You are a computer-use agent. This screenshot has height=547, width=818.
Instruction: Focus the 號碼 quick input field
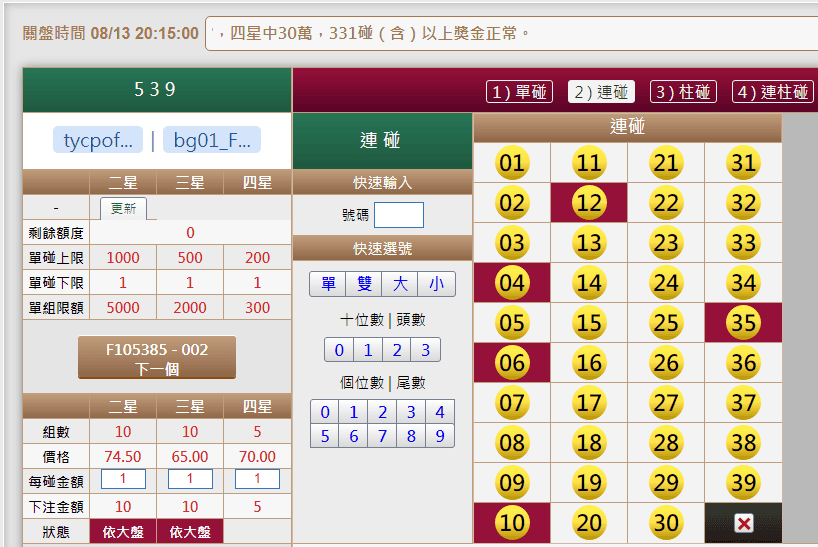coord(399,215)
